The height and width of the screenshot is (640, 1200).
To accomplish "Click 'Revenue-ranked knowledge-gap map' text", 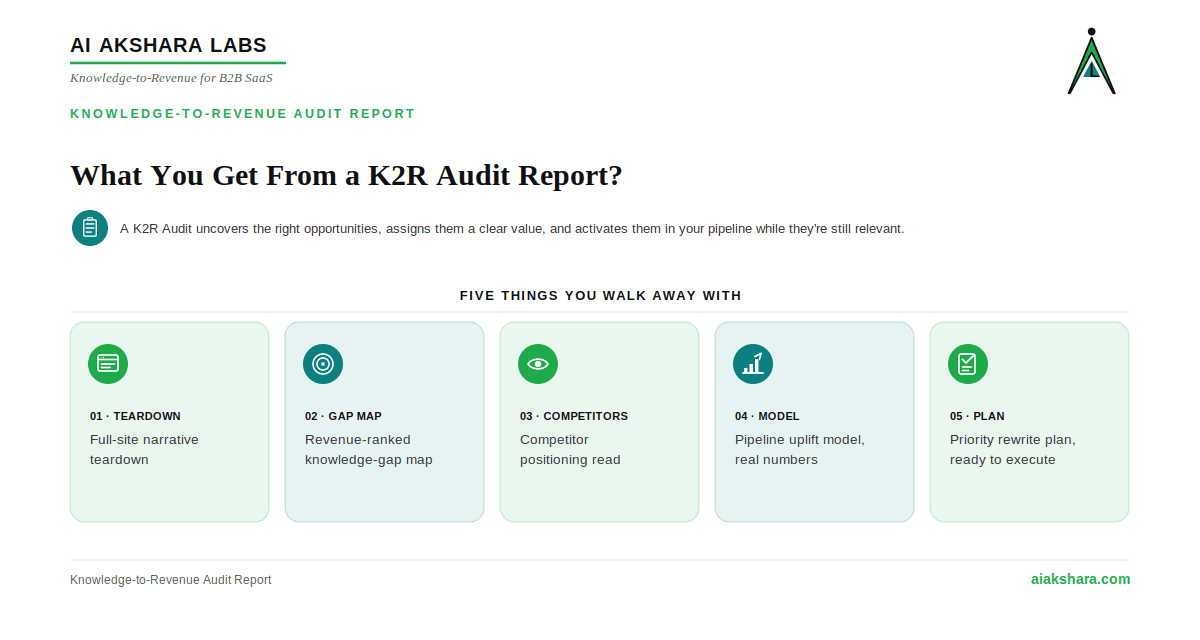I will click(x=369, y=450).
